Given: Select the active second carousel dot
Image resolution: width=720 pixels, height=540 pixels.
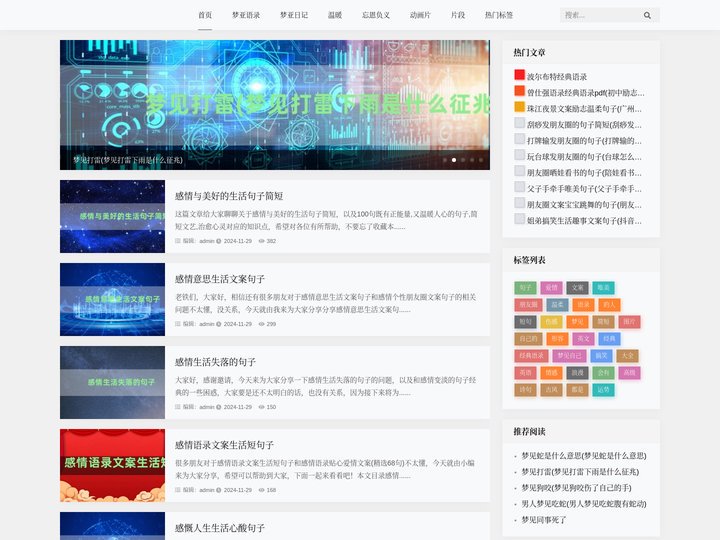Looking at the screenshot, I should (x=454, y=160).
